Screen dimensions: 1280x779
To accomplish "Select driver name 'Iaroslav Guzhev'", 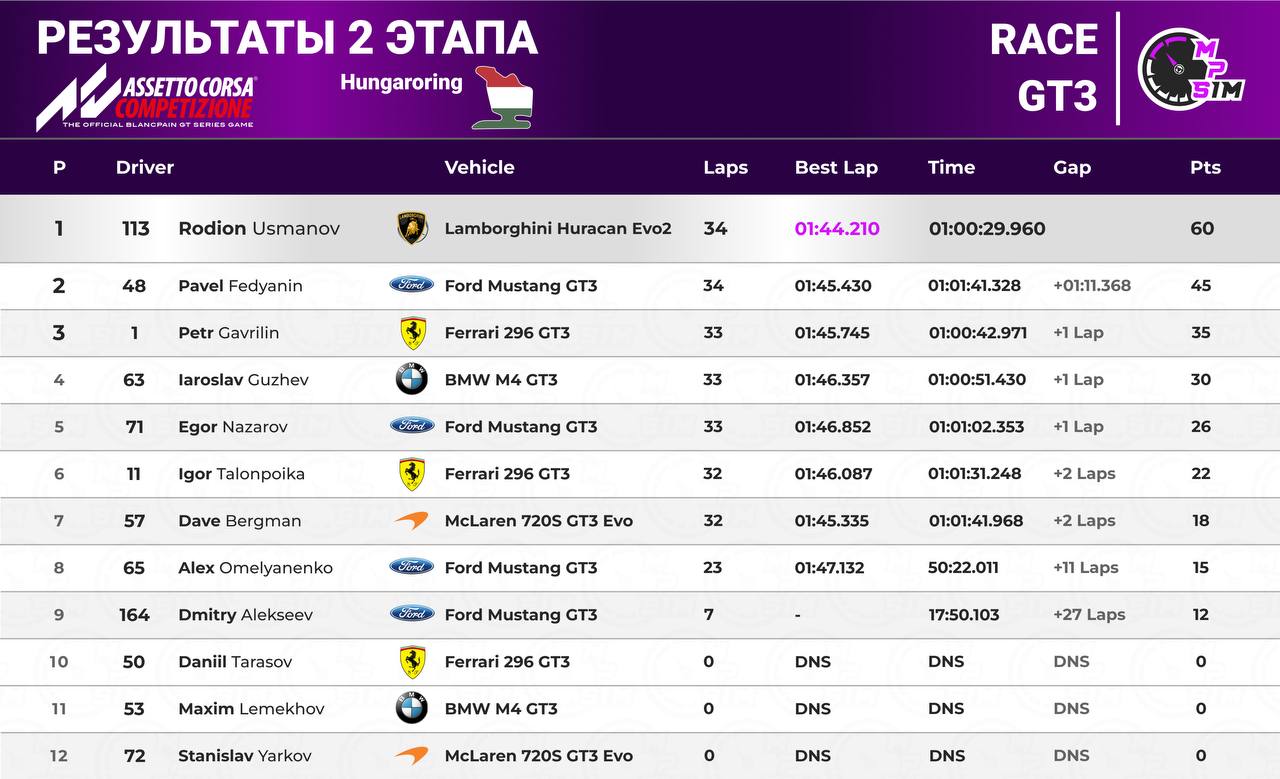I will coord(243,380).
